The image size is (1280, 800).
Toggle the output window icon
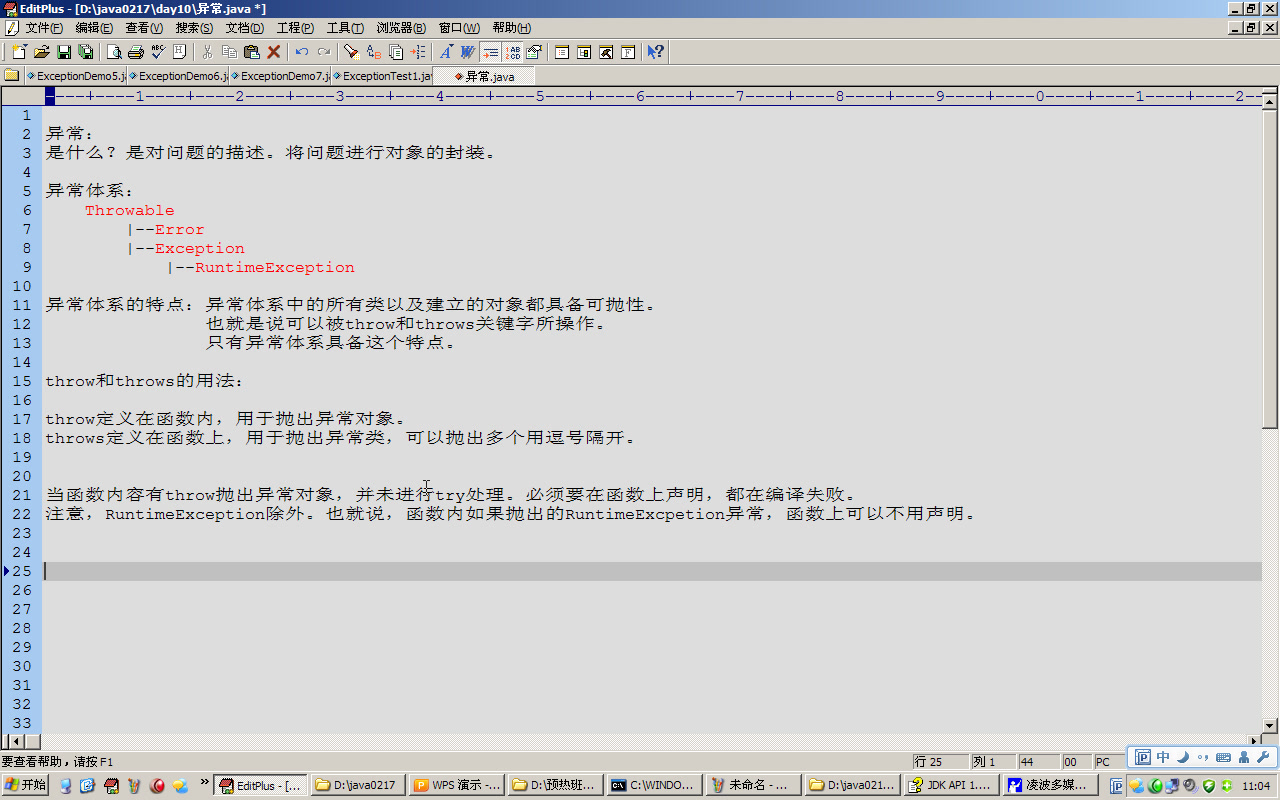coord(606,52)
